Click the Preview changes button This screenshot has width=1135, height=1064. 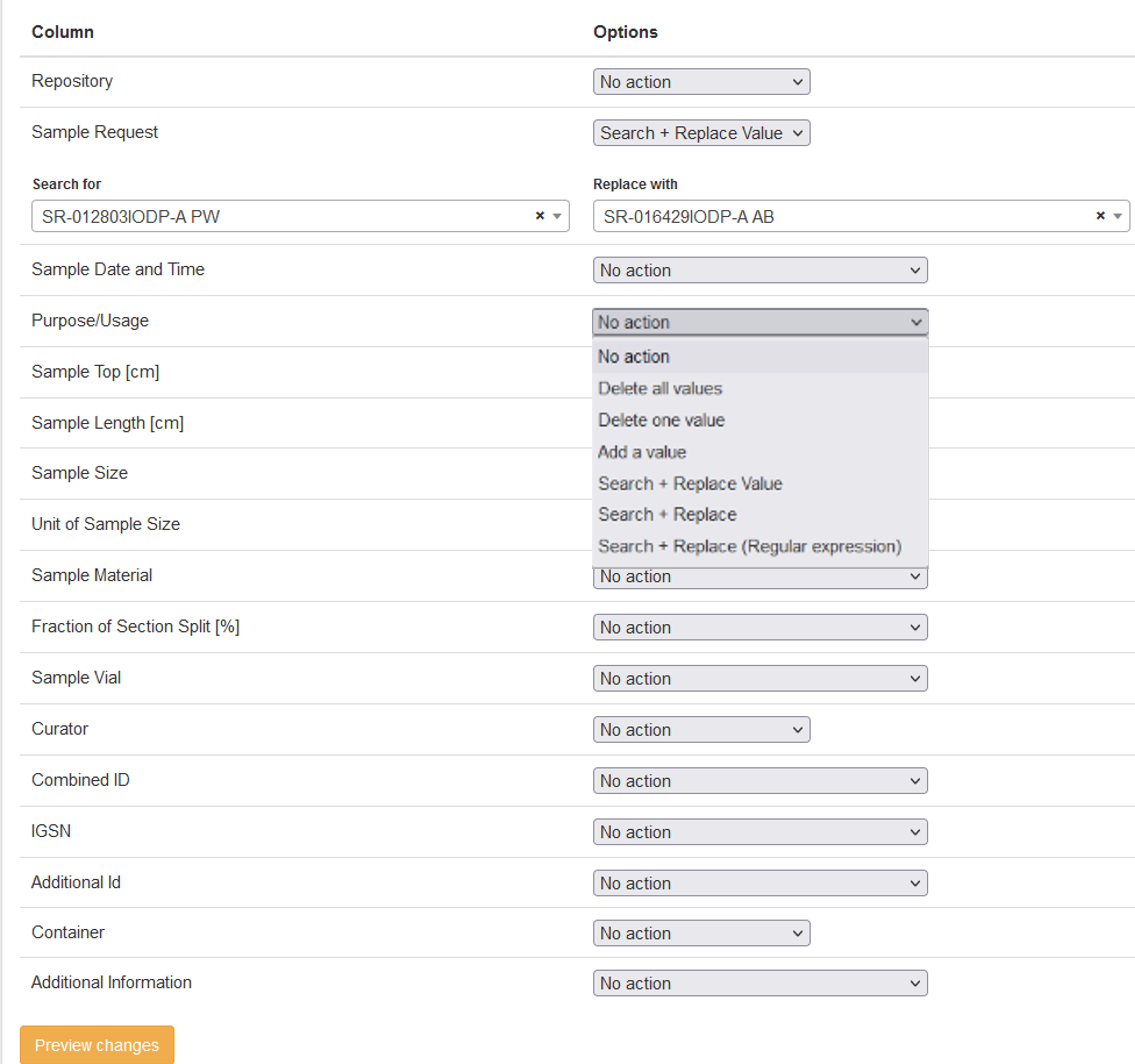point(97,1045)
